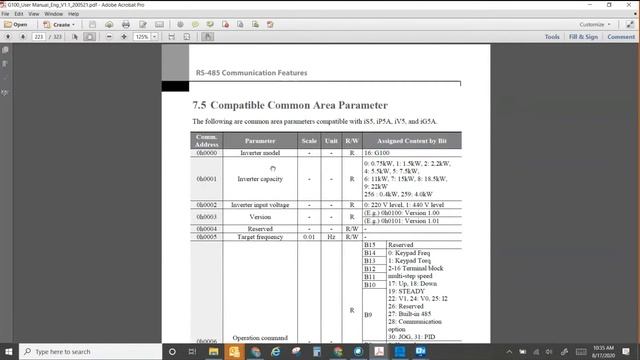Open the Bookmarks side panel
This screenshot has height=360, width=640.
coord(5,64)
